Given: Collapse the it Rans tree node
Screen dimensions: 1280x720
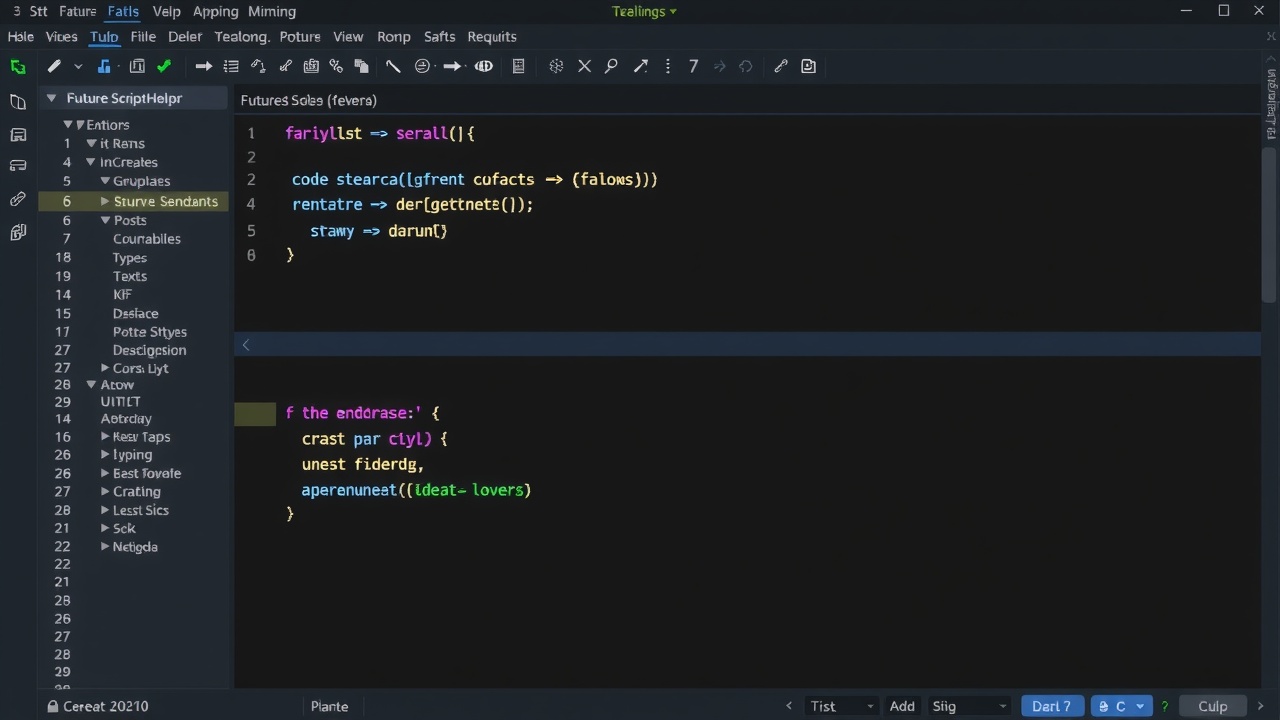Looking at the screenshot, I should click(91, 144).
